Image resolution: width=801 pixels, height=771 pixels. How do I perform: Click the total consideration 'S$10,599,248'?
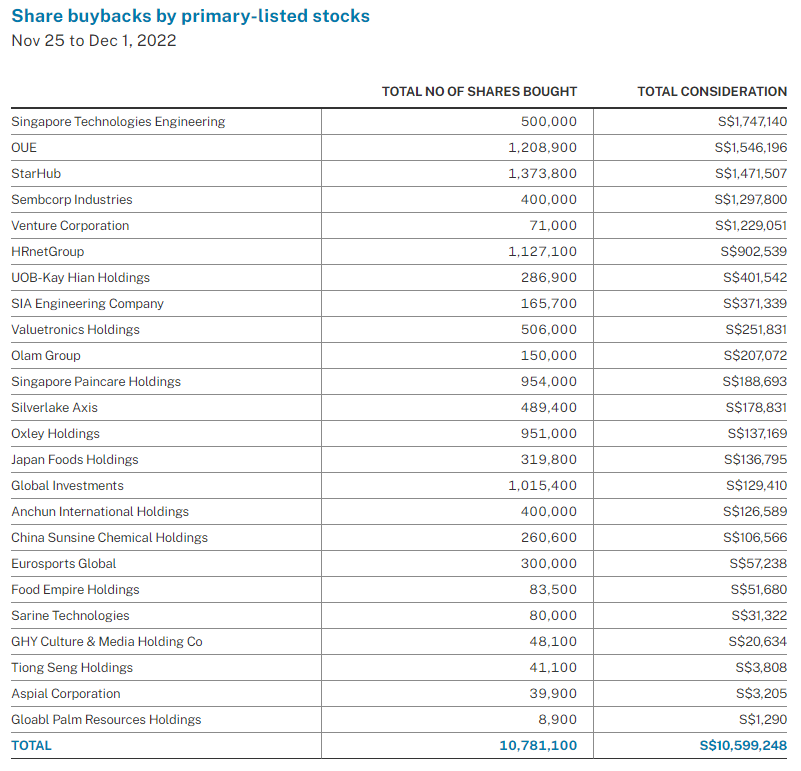pos(743,746)
